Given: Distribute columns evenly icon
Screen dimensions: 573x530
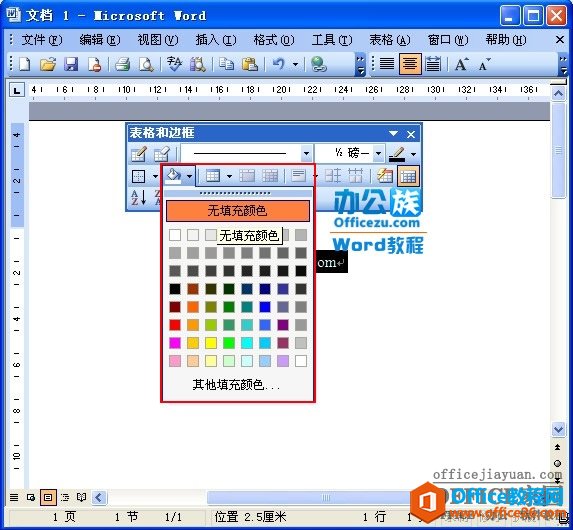Looking at the screenshot, I should [x=355, y=176].
